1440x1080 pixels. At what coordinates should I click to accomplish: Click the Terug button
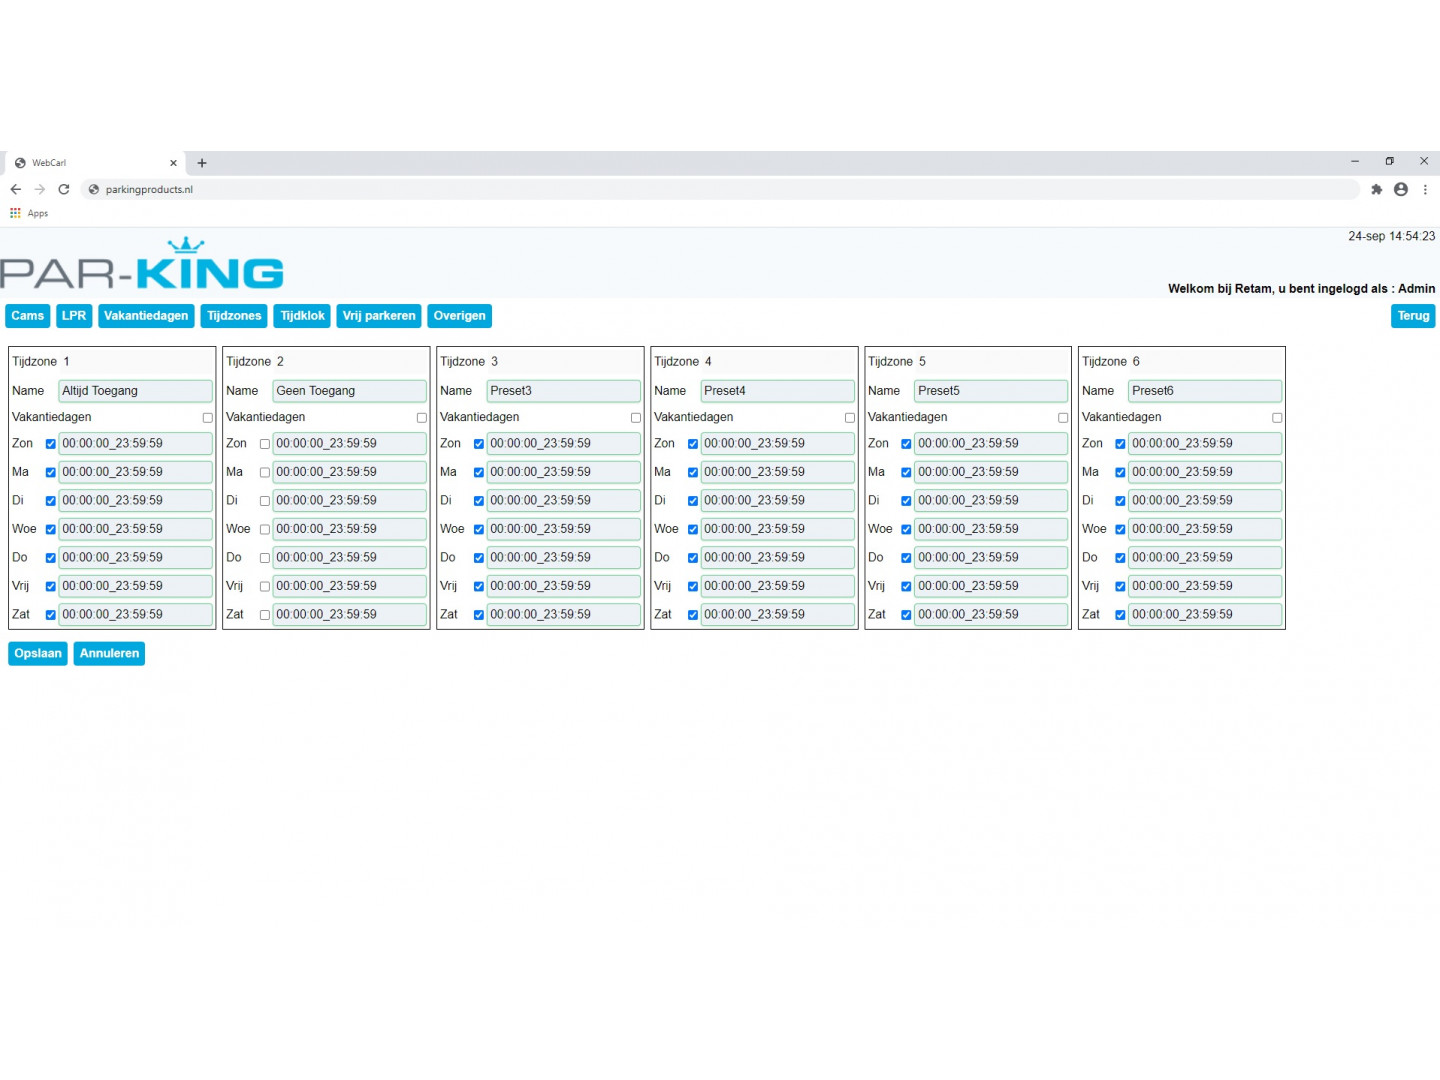point(1413,316)
